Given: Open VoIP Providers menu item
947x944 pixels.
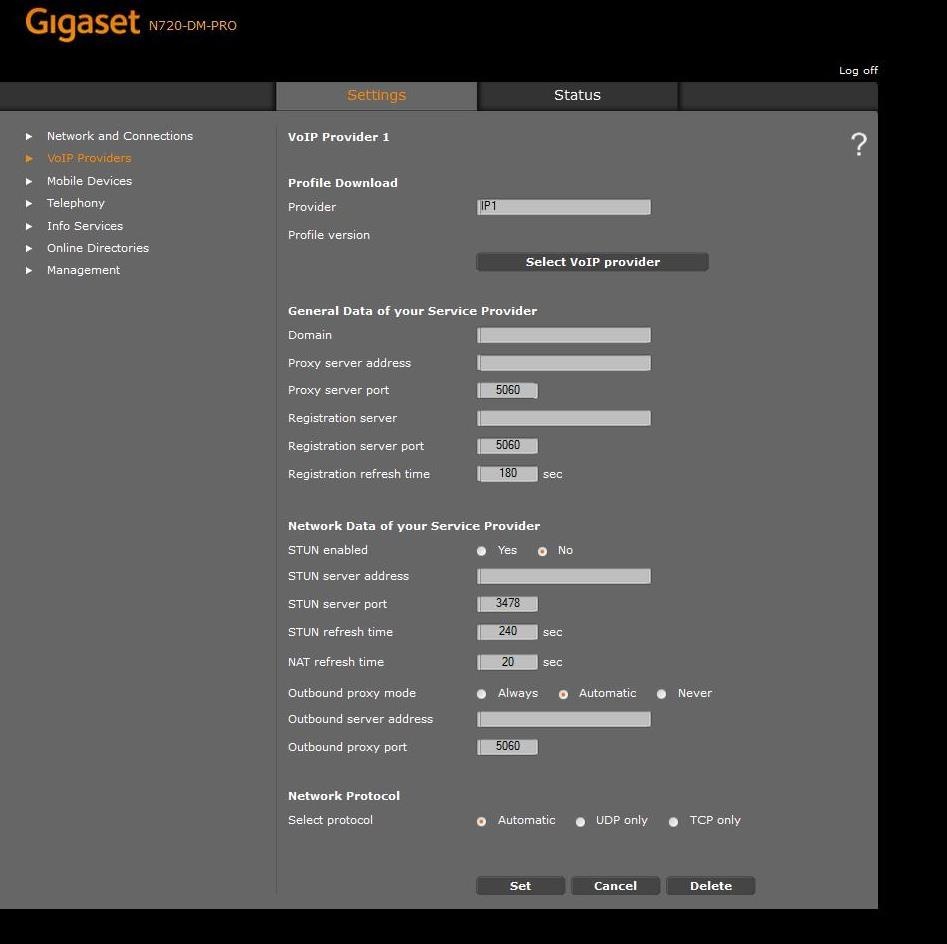Looking at the screenshot, I should pos(89,158).
